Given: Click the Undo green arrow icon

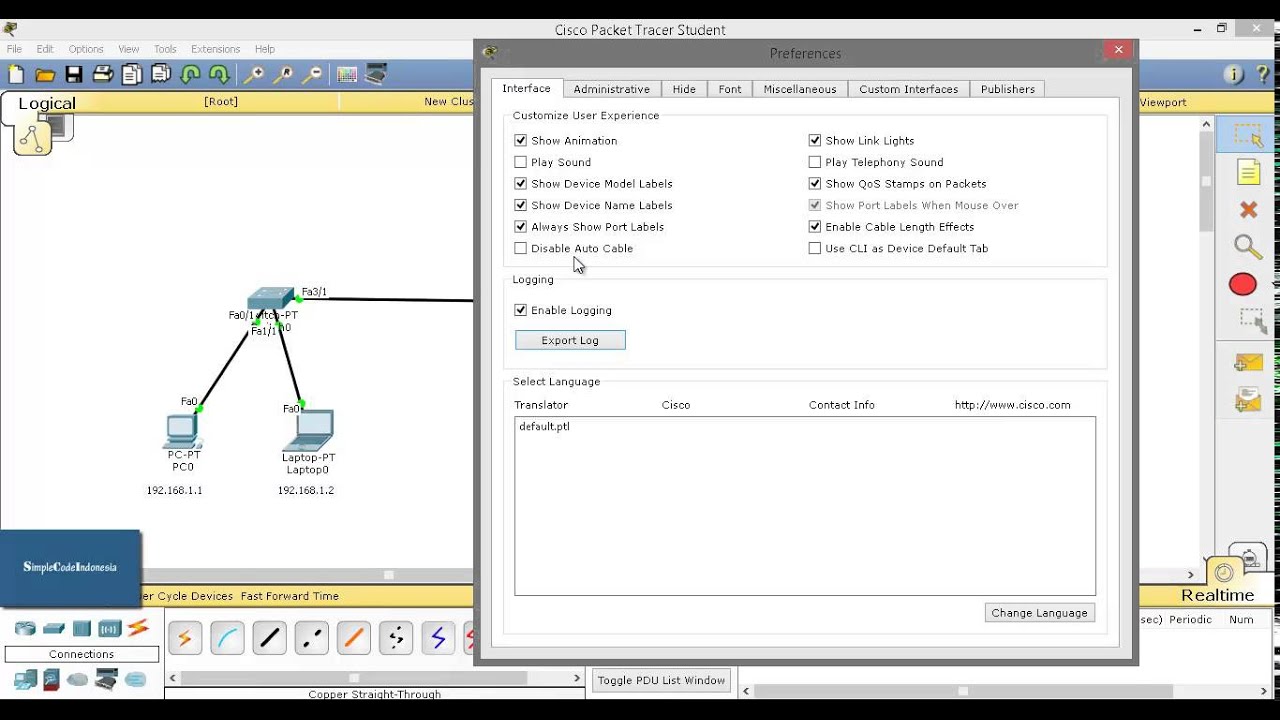Looking at the screenshot, I should 190,74.
